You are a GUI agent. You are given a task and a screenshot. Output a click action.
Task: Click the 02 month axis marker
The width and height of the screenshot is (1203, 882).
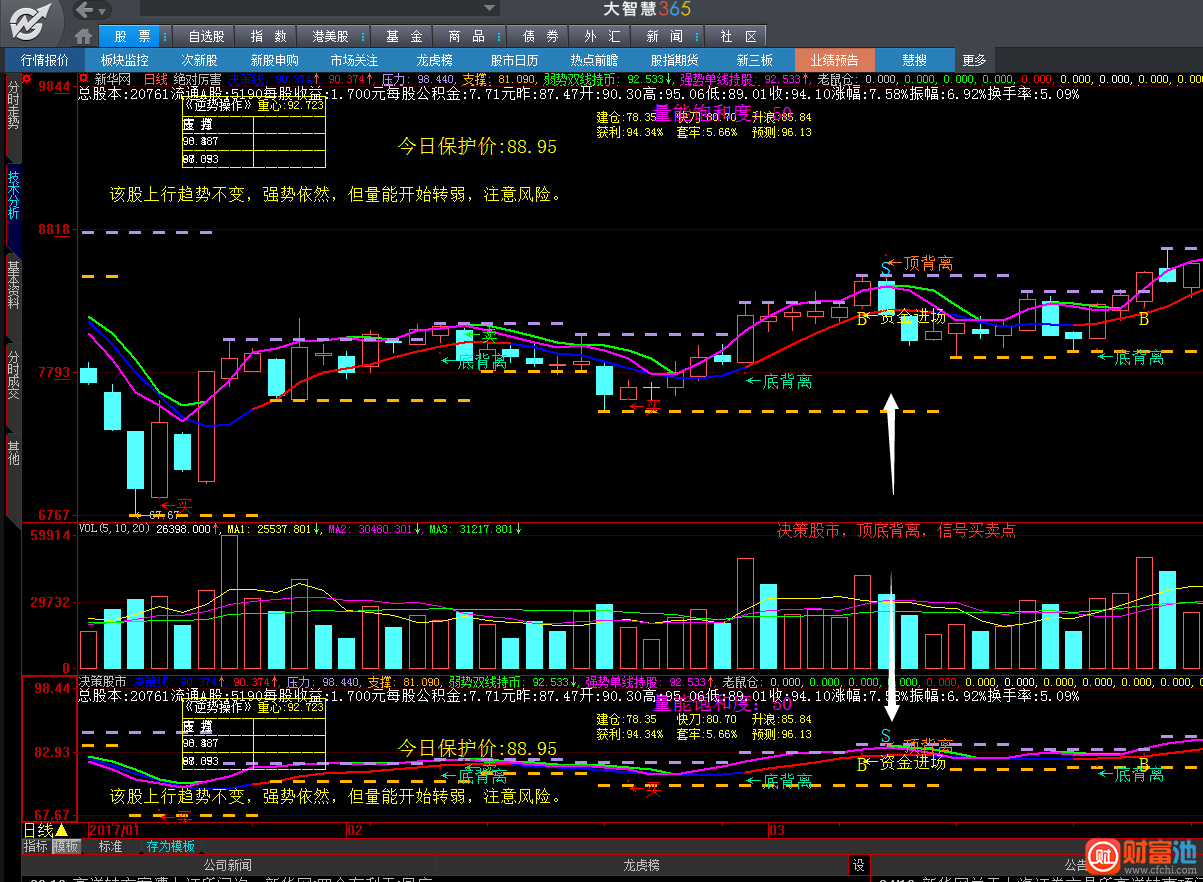coord(354,830)
